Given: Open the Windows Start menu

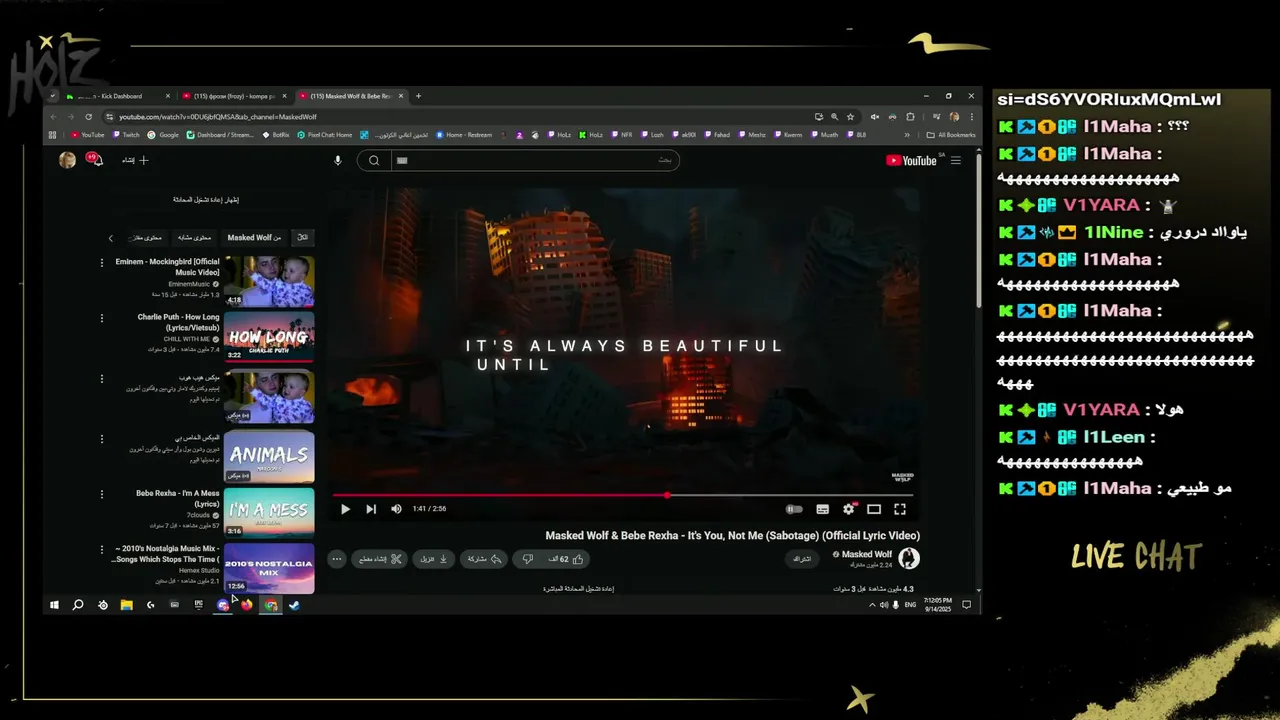Looking at the screenshot, I should coord(54,605).
